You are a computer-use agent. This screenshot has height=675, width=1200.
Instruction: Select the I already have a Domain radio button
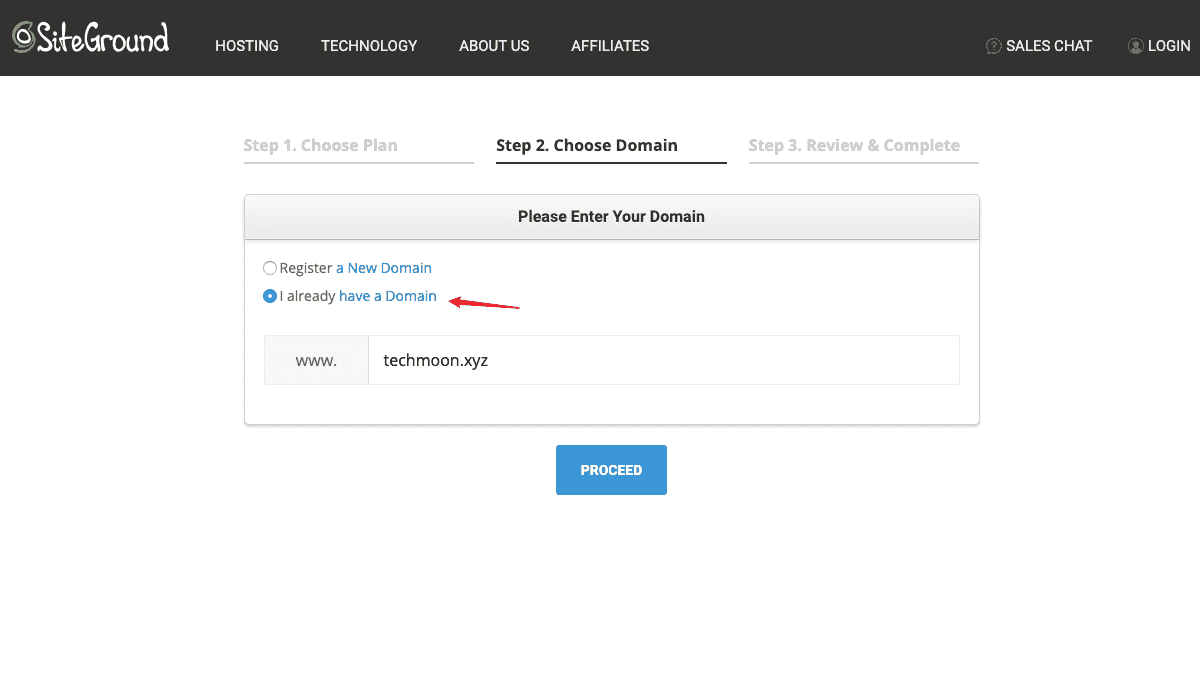270,296
